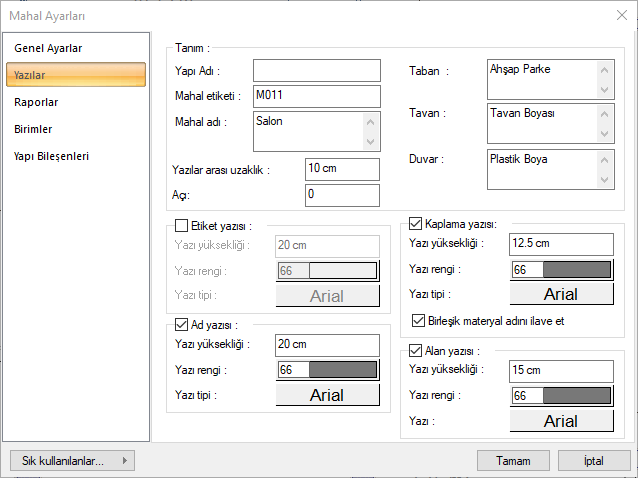This screenshot has width=638, height=478.
Task: Switch to Birimler in the sidebar
Action: pos(34,129)
